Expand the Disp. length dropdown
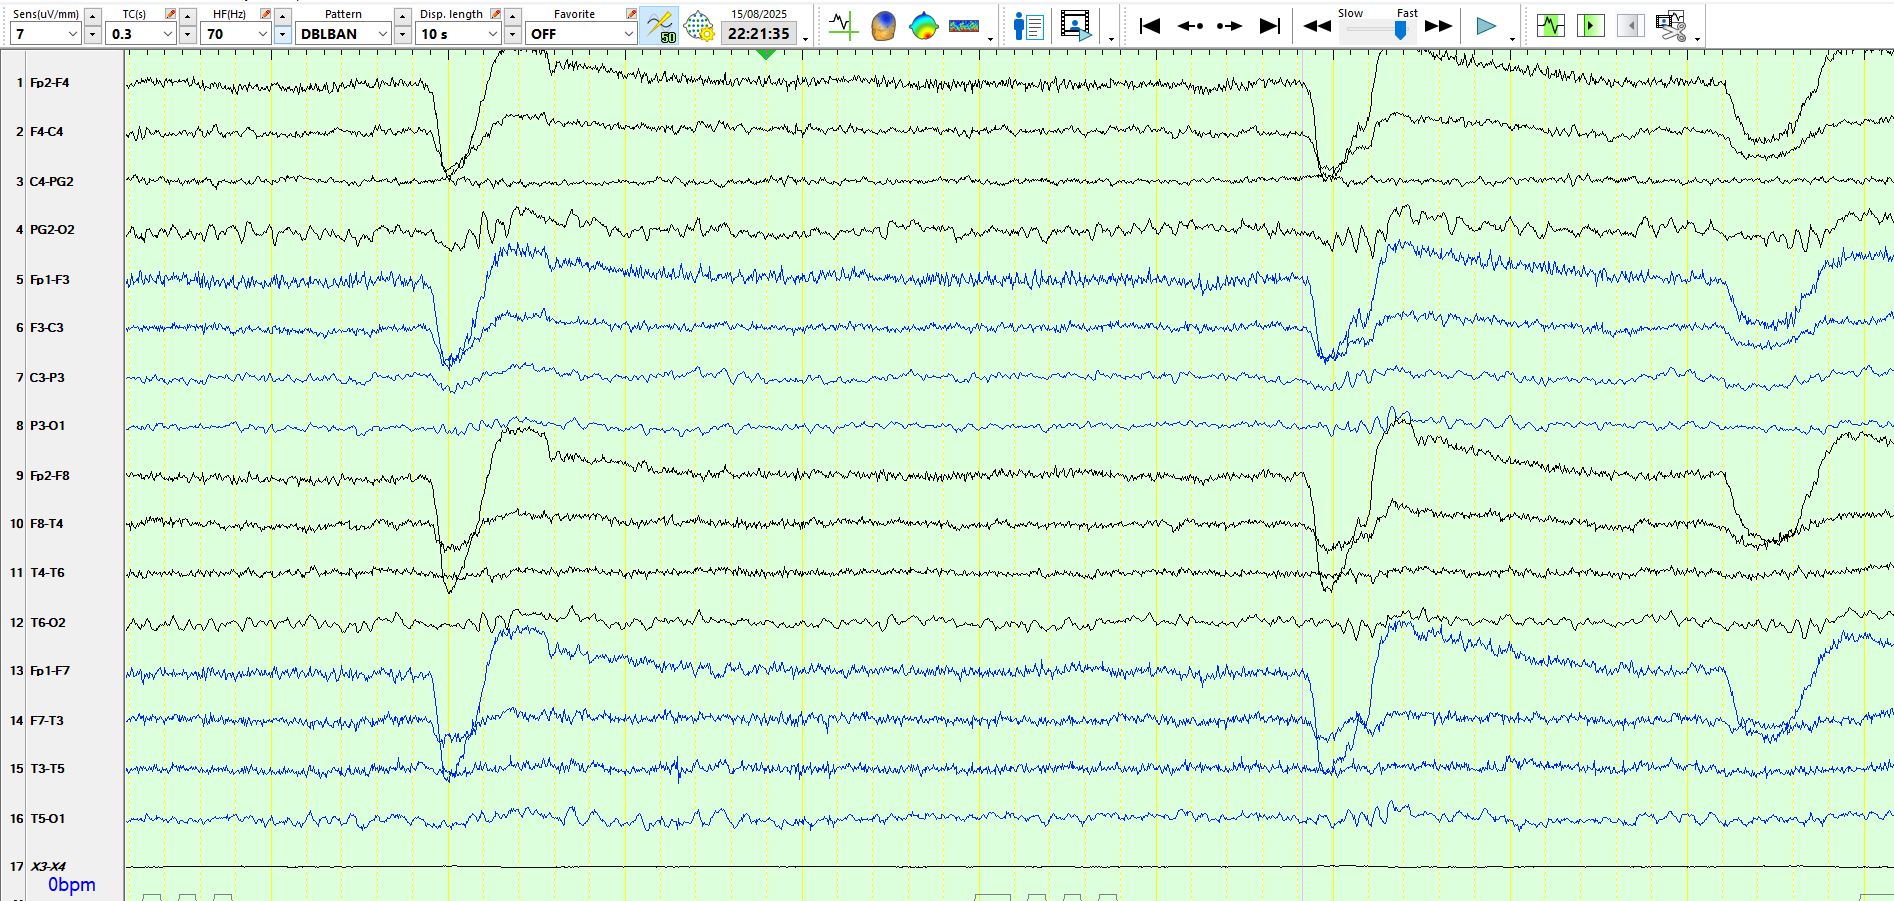The image size is (1894, 901). pyautogui.click(x=492, y=34)
